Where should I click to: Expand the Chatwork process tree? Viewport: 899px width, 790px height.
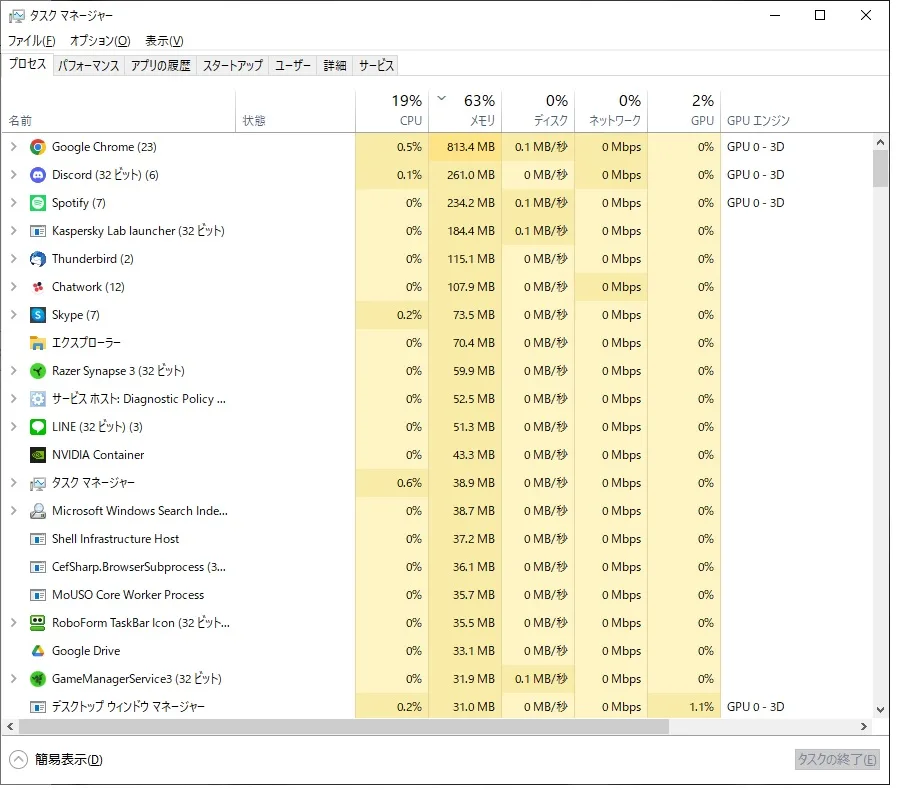pyautogui.click(x=14, y=287)
